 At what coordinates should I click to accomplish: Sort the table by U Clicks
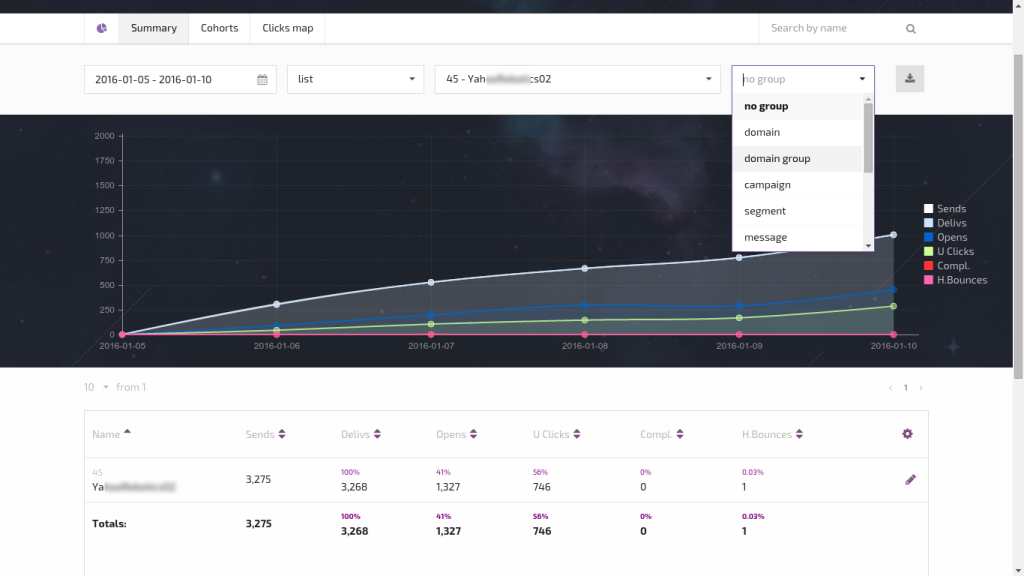(x=556, y=434)
